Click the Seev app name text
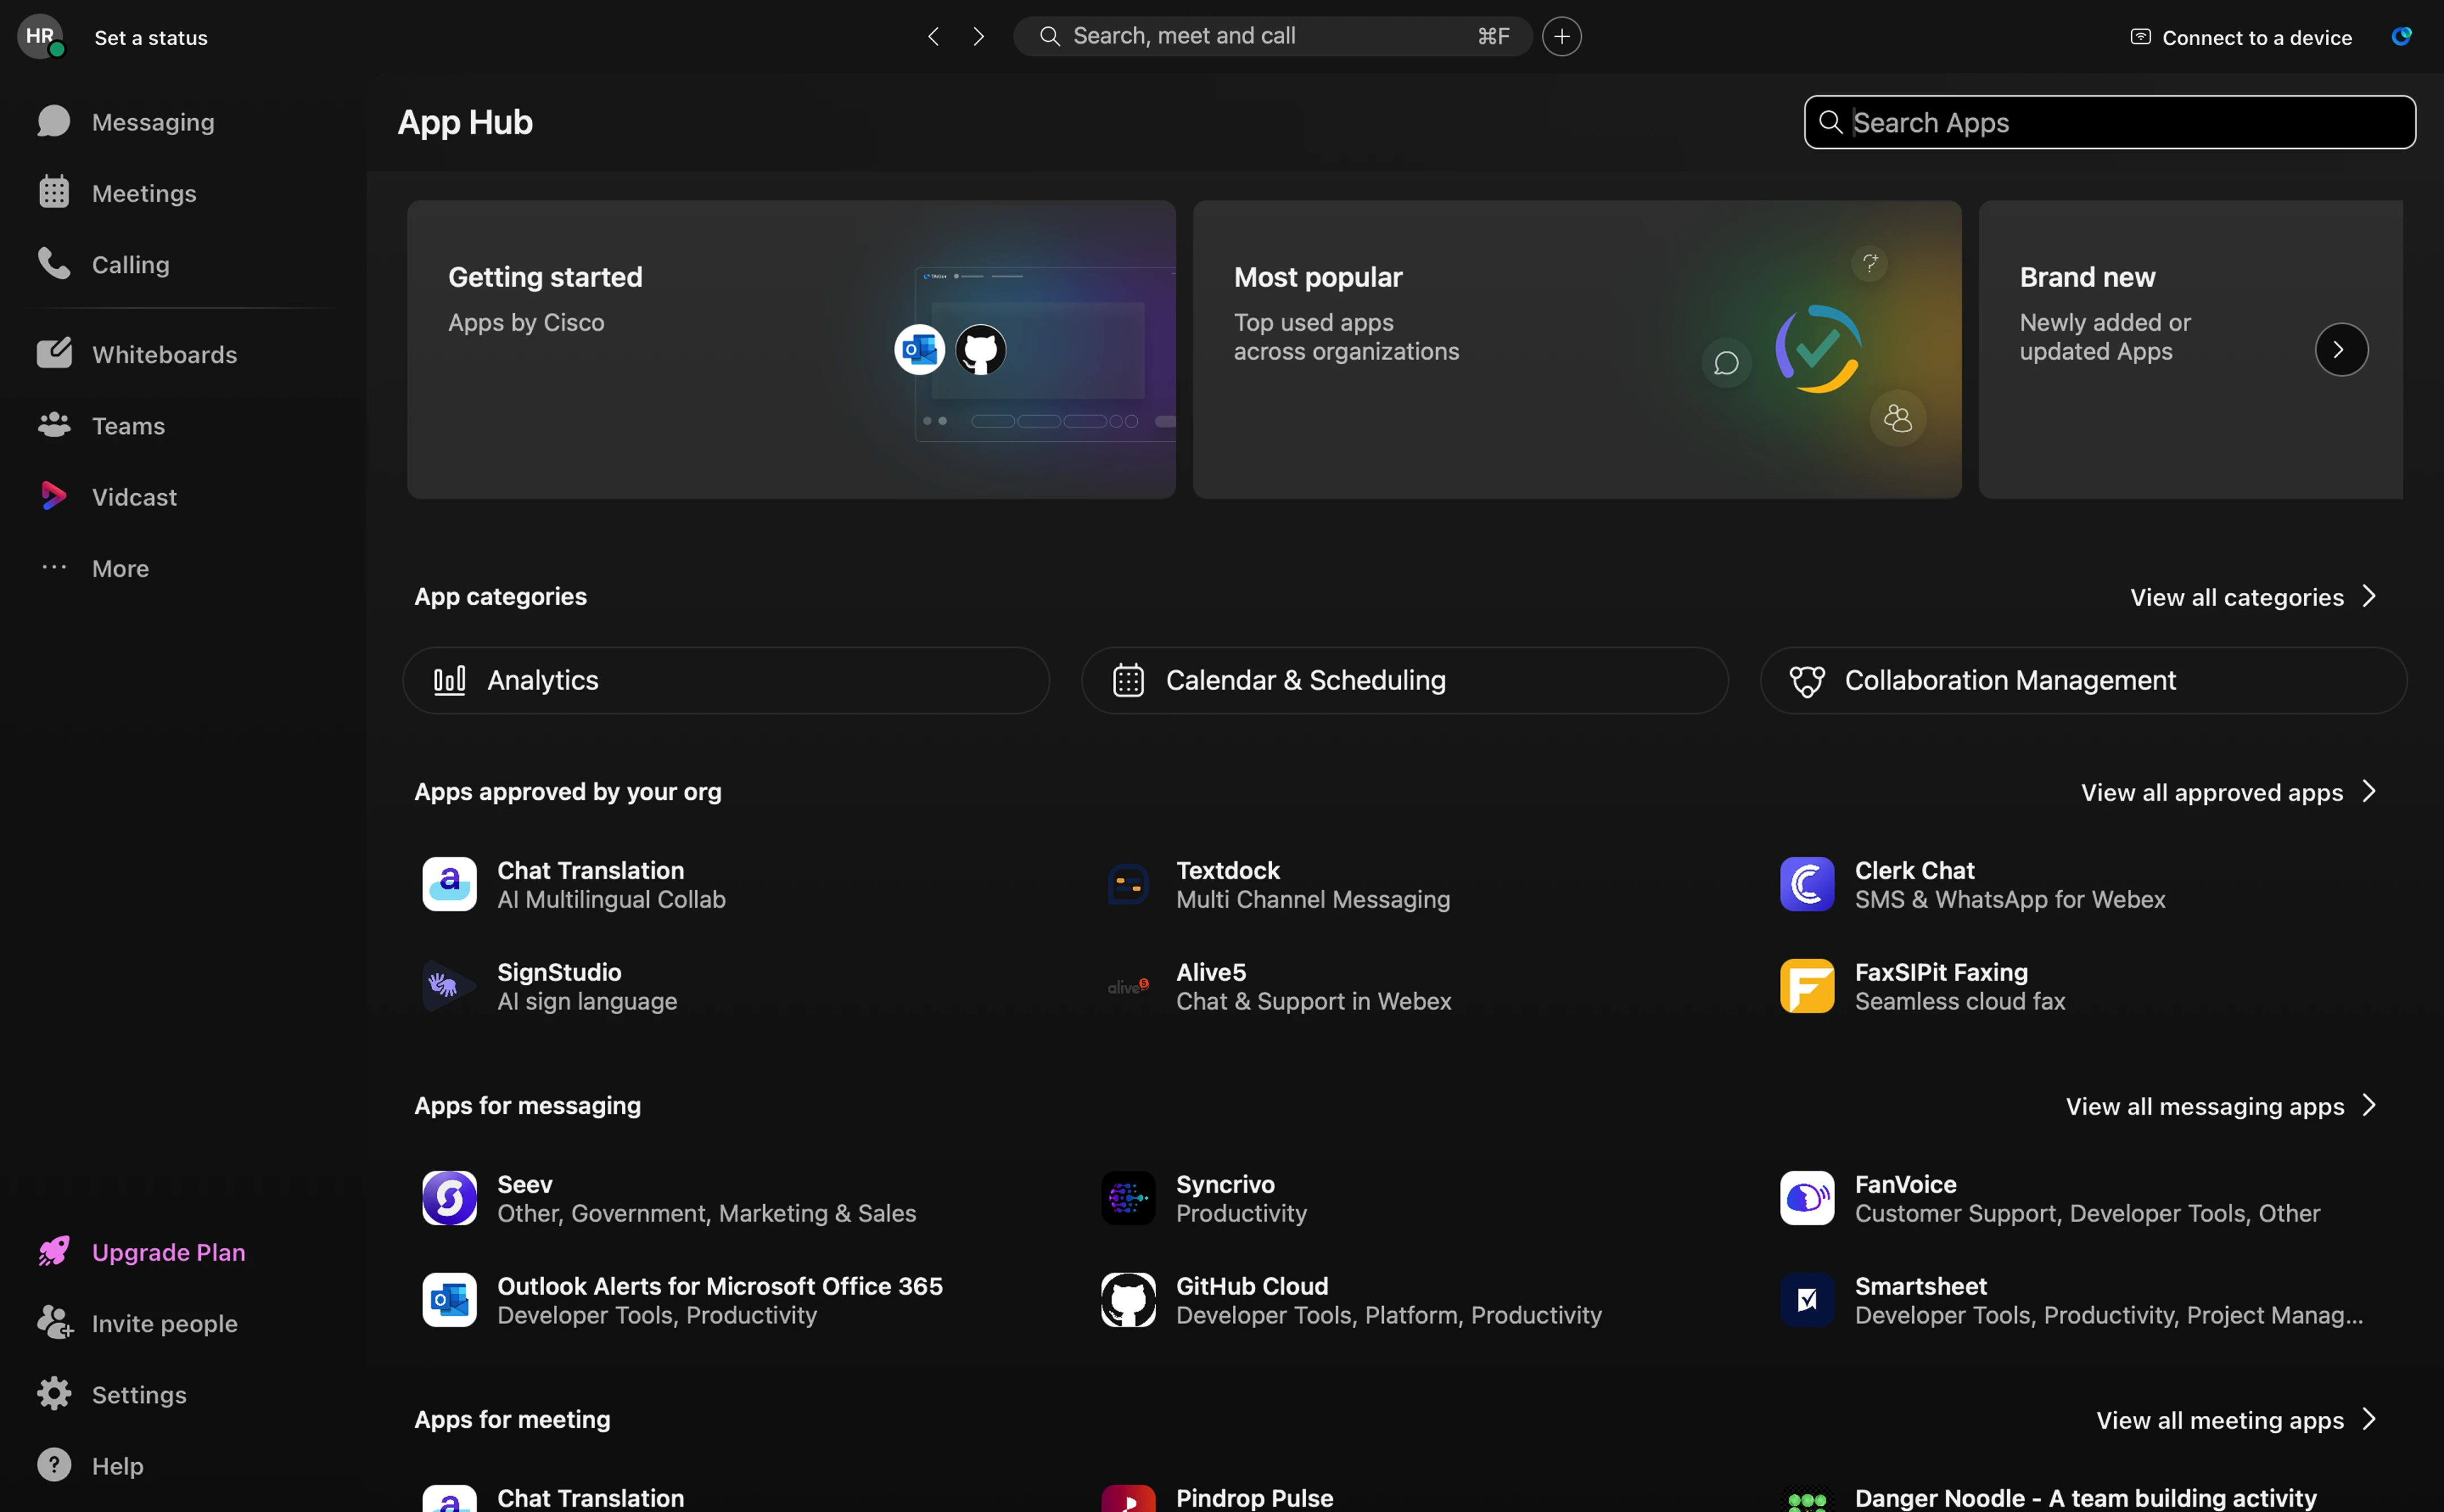 pos(525,1184)
